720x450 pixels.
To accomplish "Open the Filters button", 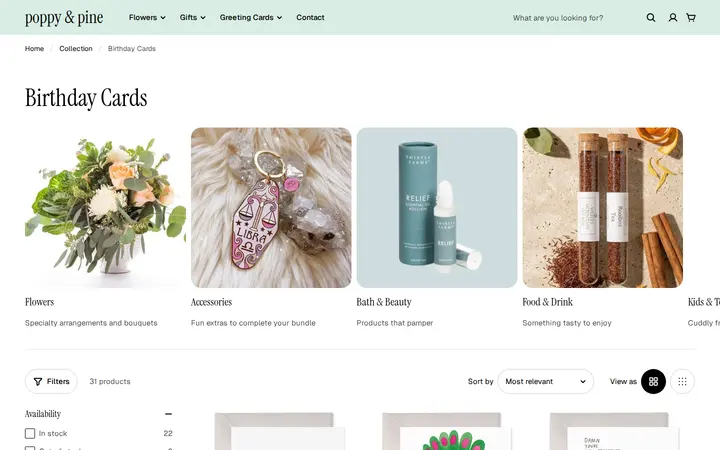I will [51, 382].
